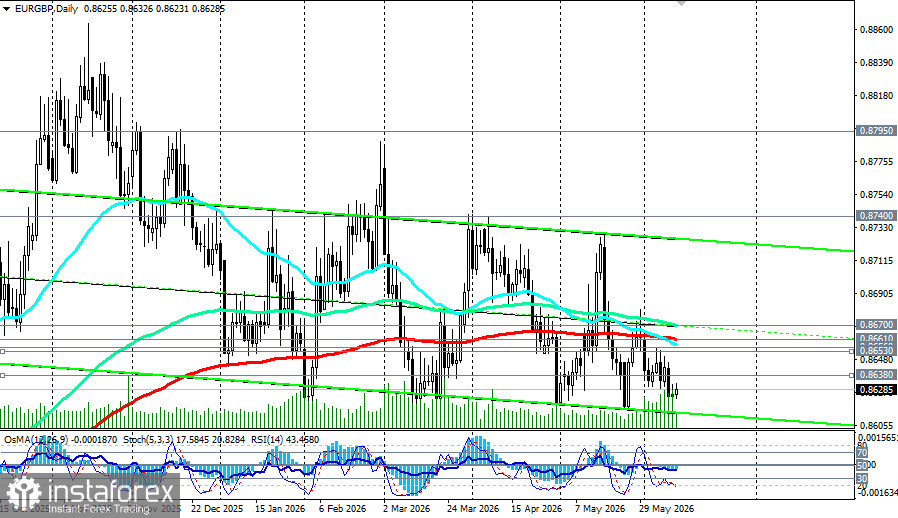
Task: Click the 29 May 2026 date label
Action: click(667, 509)
